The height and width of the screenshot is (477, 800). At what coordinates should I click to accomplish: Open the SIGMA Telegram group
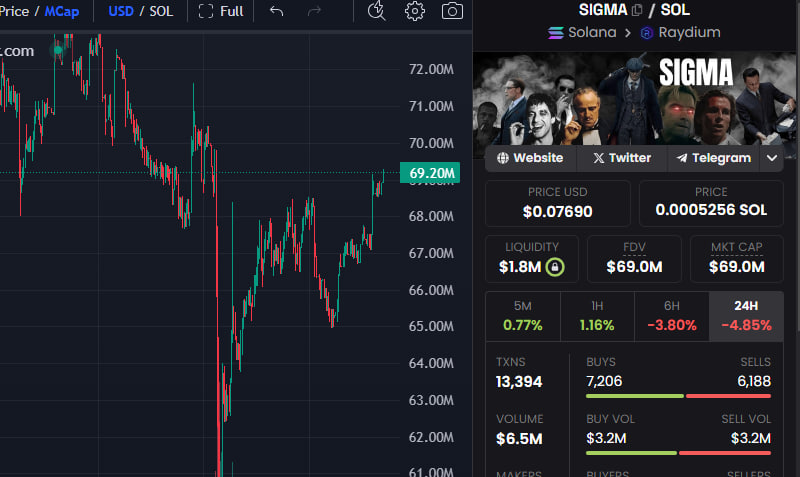[x=713, y=158]
